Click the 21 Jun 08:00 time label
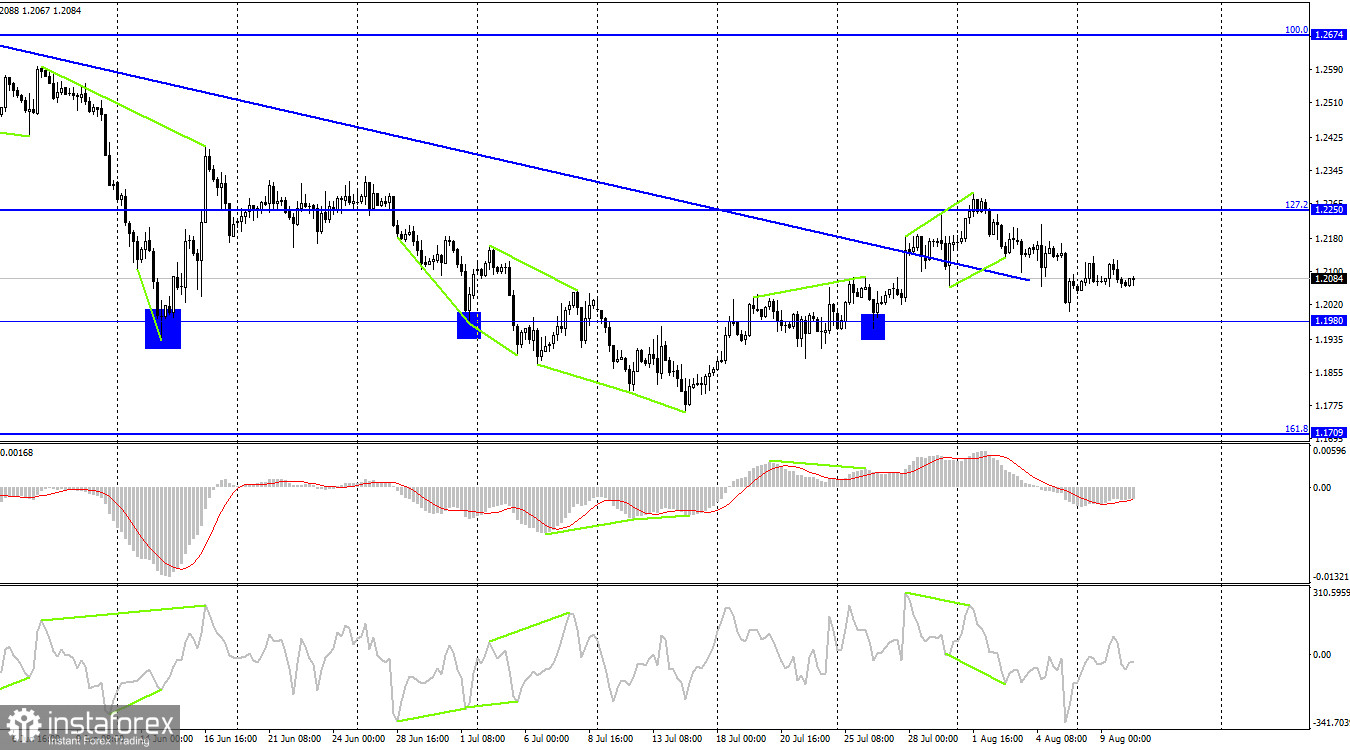This screenshot has height=750, width=1350. pyautogui.click(x=297, y=741)
